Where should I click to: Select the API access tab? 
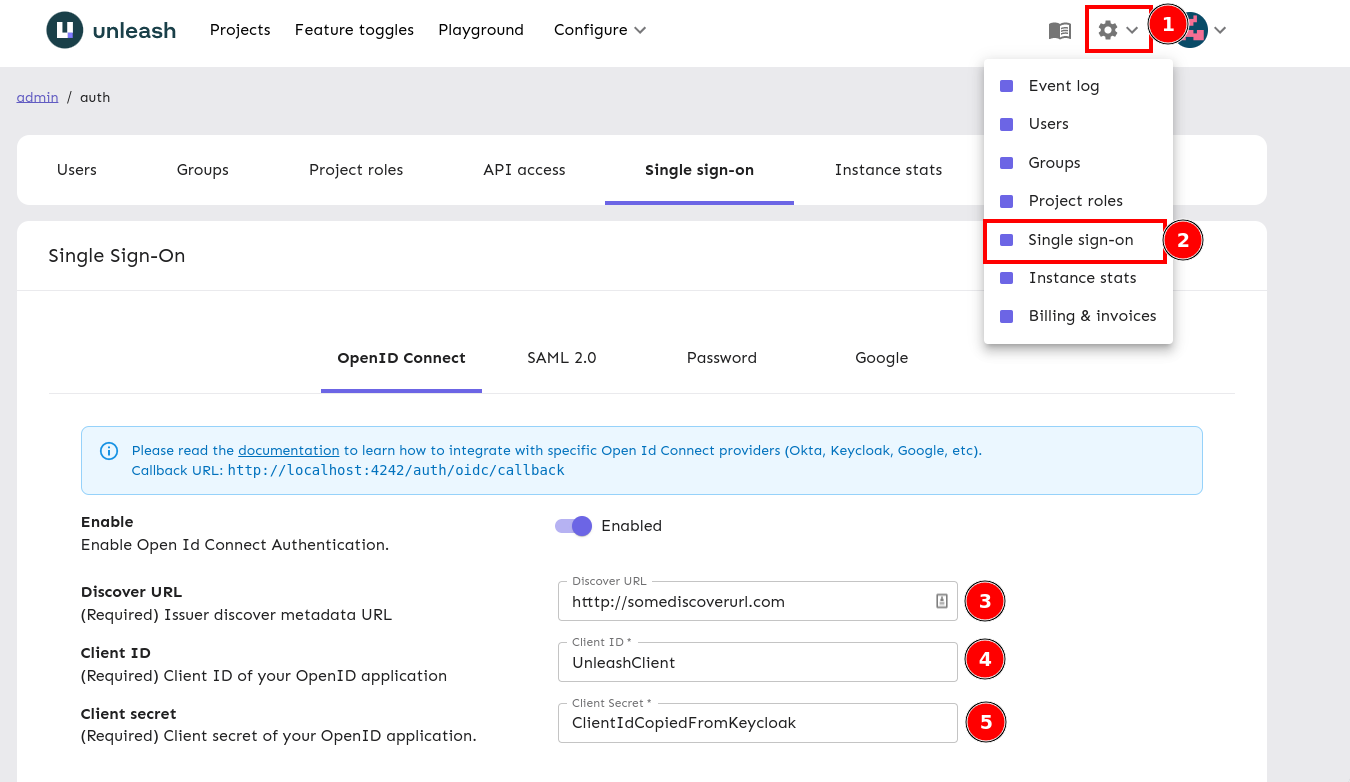(524, 169)
